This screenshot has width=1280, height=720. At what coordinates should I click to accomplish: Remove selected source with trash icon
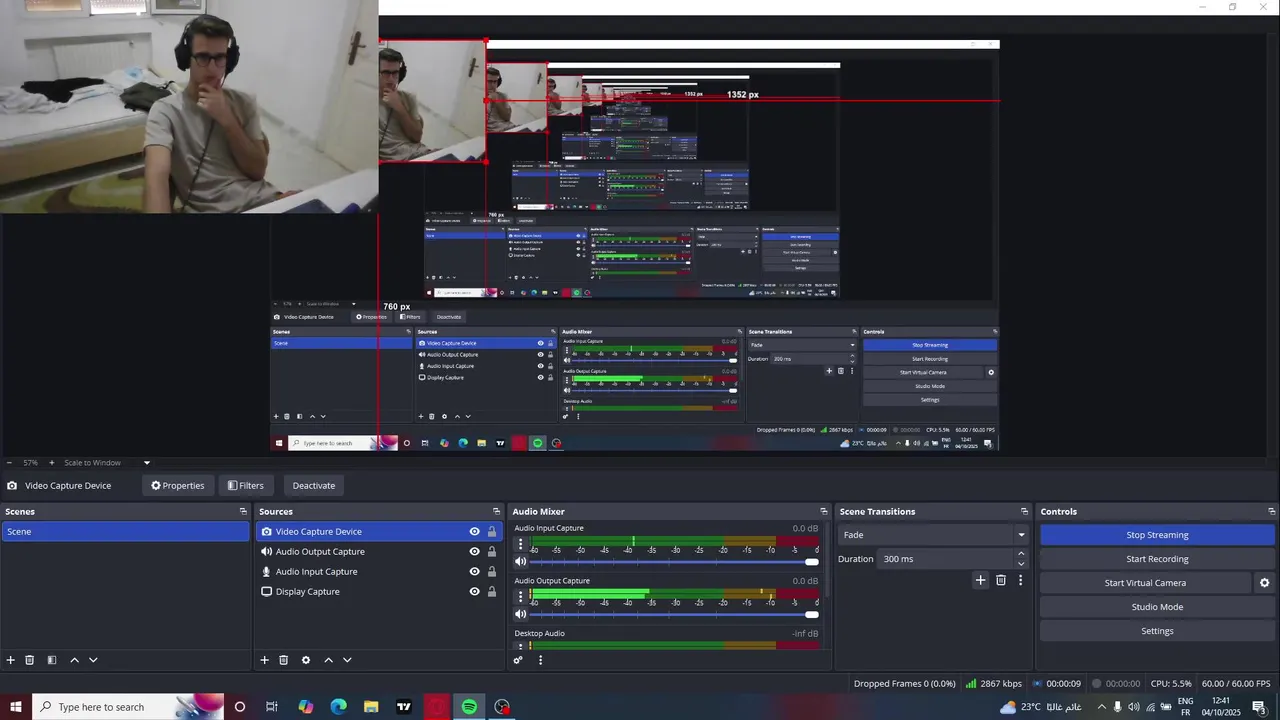[284, 660]
